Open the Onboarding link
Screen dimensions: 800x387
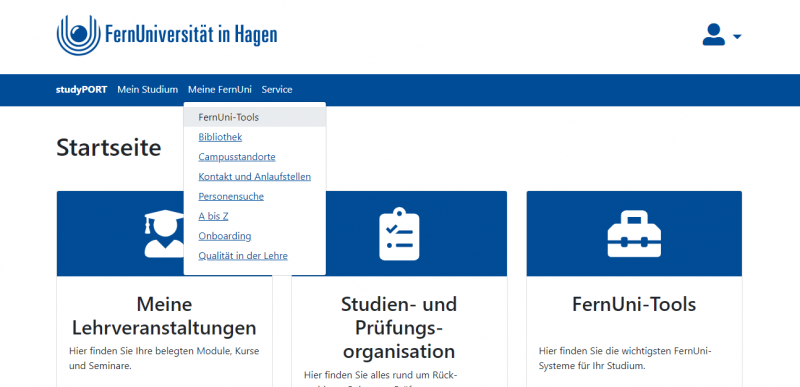[x=224, y=236]
